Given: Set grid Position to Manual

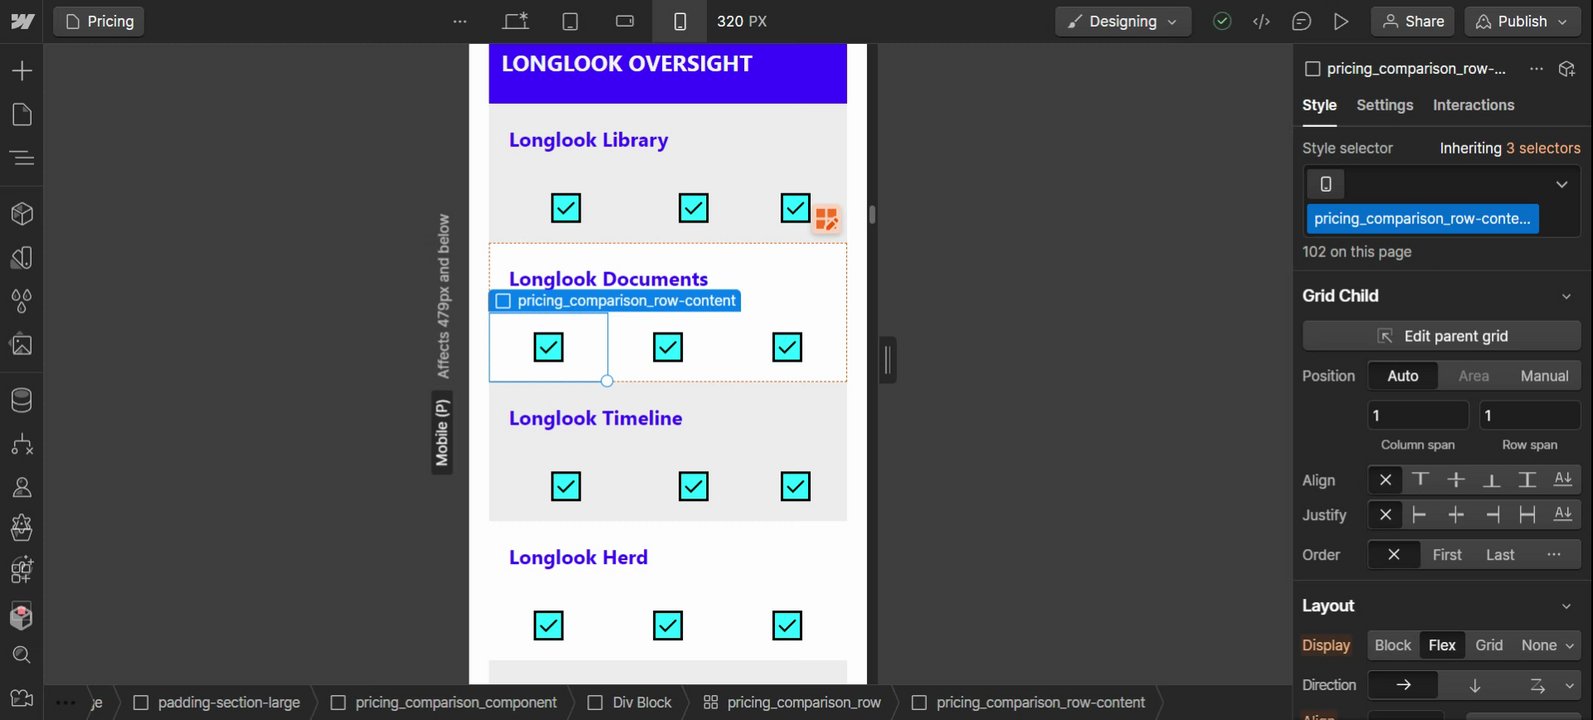Looking at the screenshot, I should pos(1544,376).
